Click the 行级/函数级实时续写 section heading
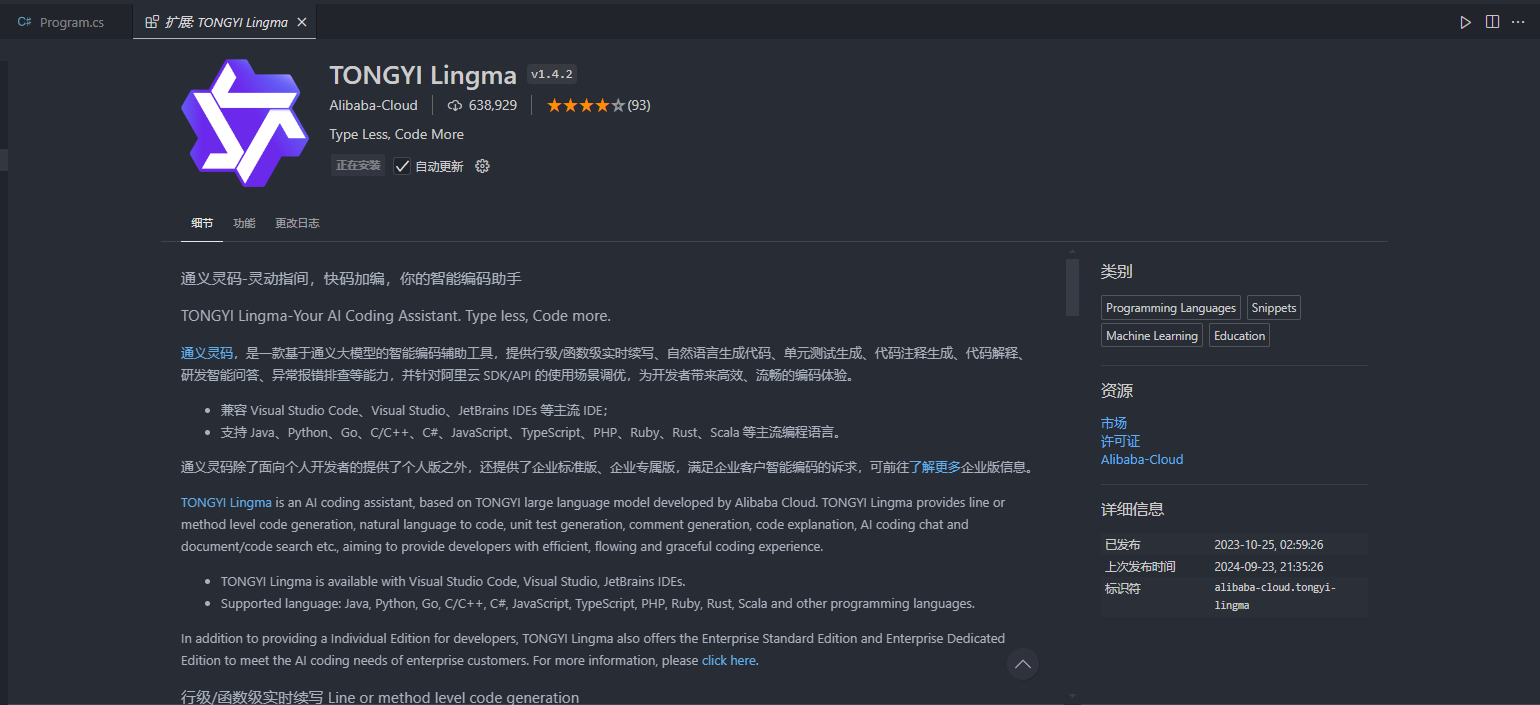 pyautogui.click(x=380, y=697)
